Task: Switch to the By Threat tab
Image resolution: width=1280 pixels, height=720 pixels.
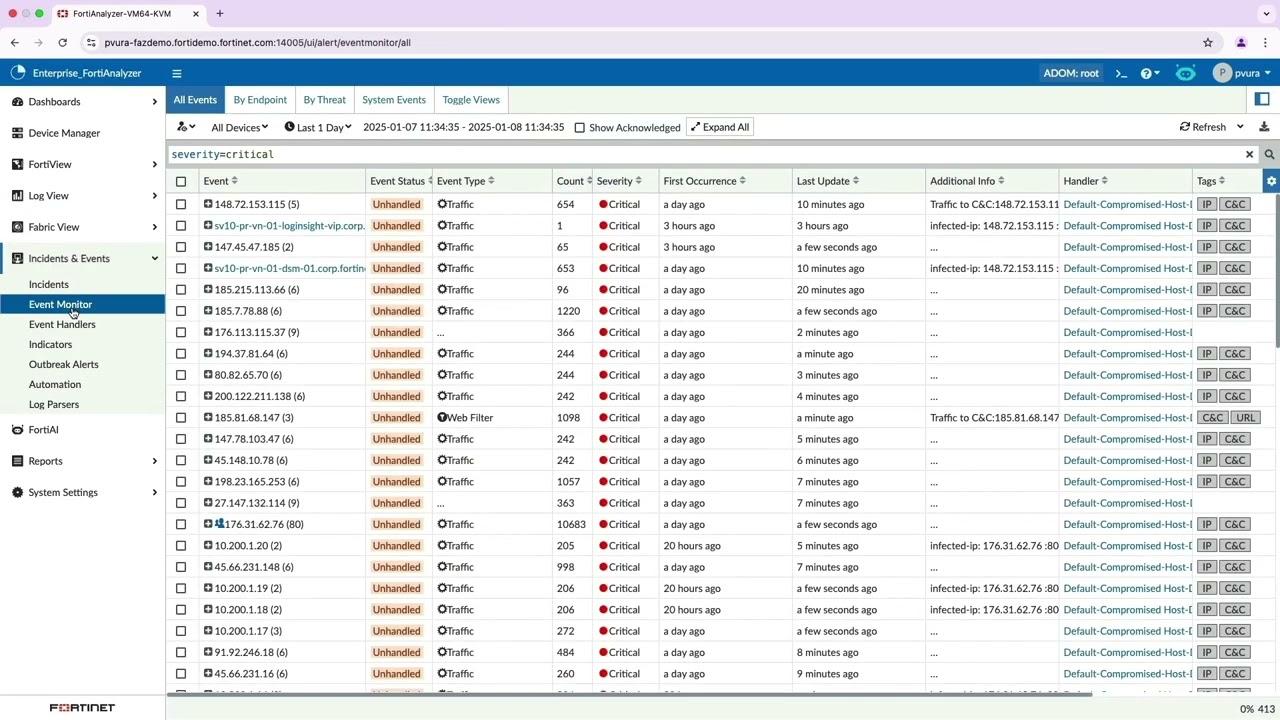Action: point(324,100)
